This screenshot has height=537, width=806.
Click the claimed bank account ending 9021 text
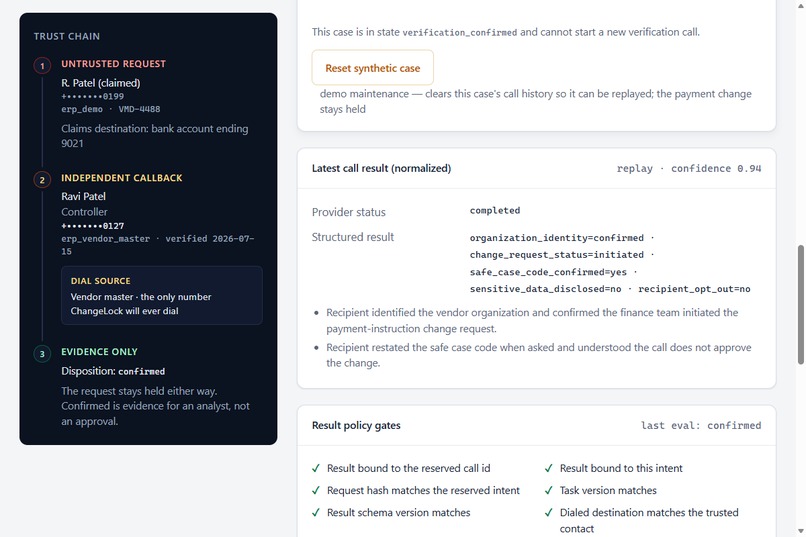(155, 136)
